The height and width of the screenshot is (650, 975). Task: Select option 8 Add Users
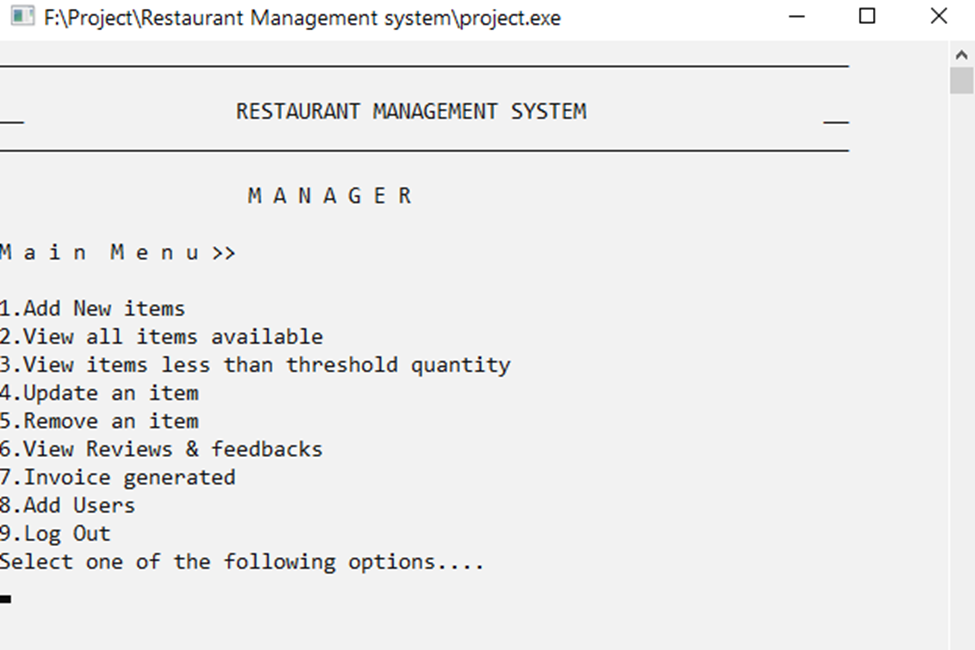[67, 505]
